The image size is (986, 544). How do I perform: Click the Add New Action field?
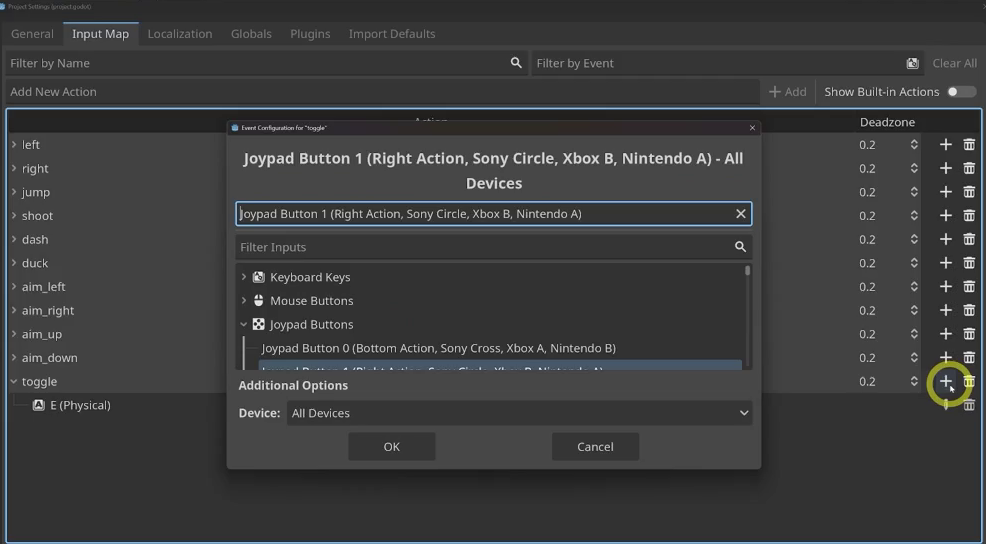coord(382,92)
